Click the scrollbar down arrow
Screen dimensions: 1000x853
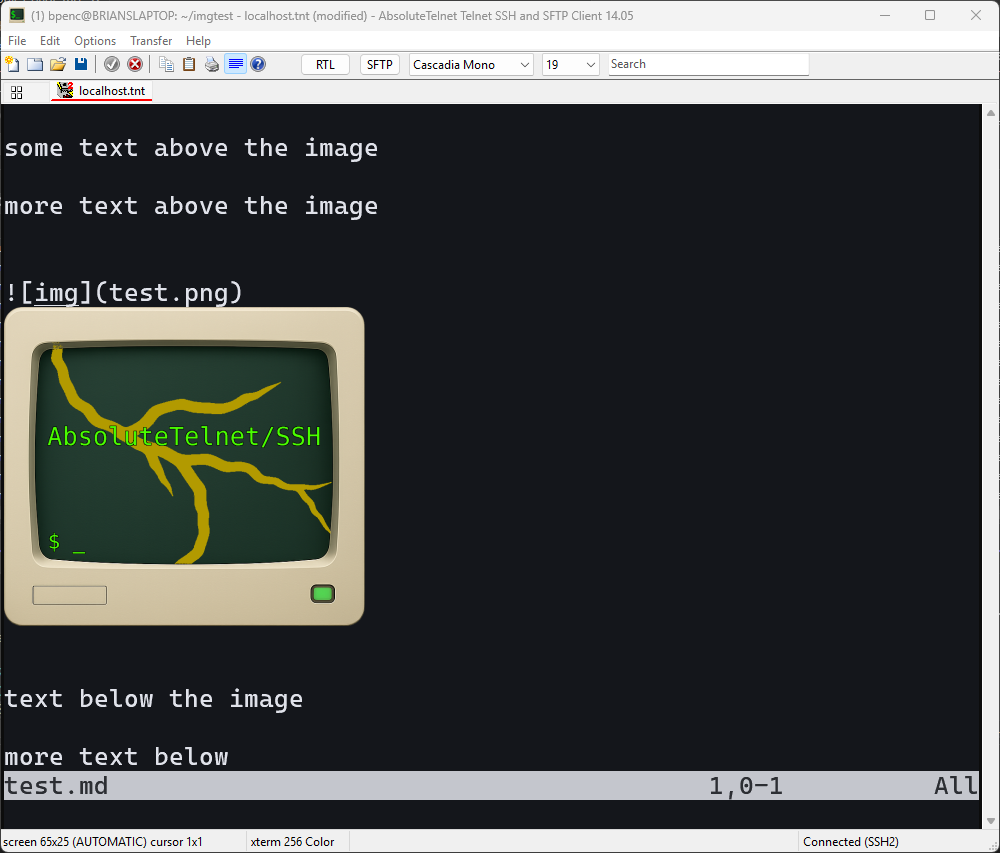[990, 821]
